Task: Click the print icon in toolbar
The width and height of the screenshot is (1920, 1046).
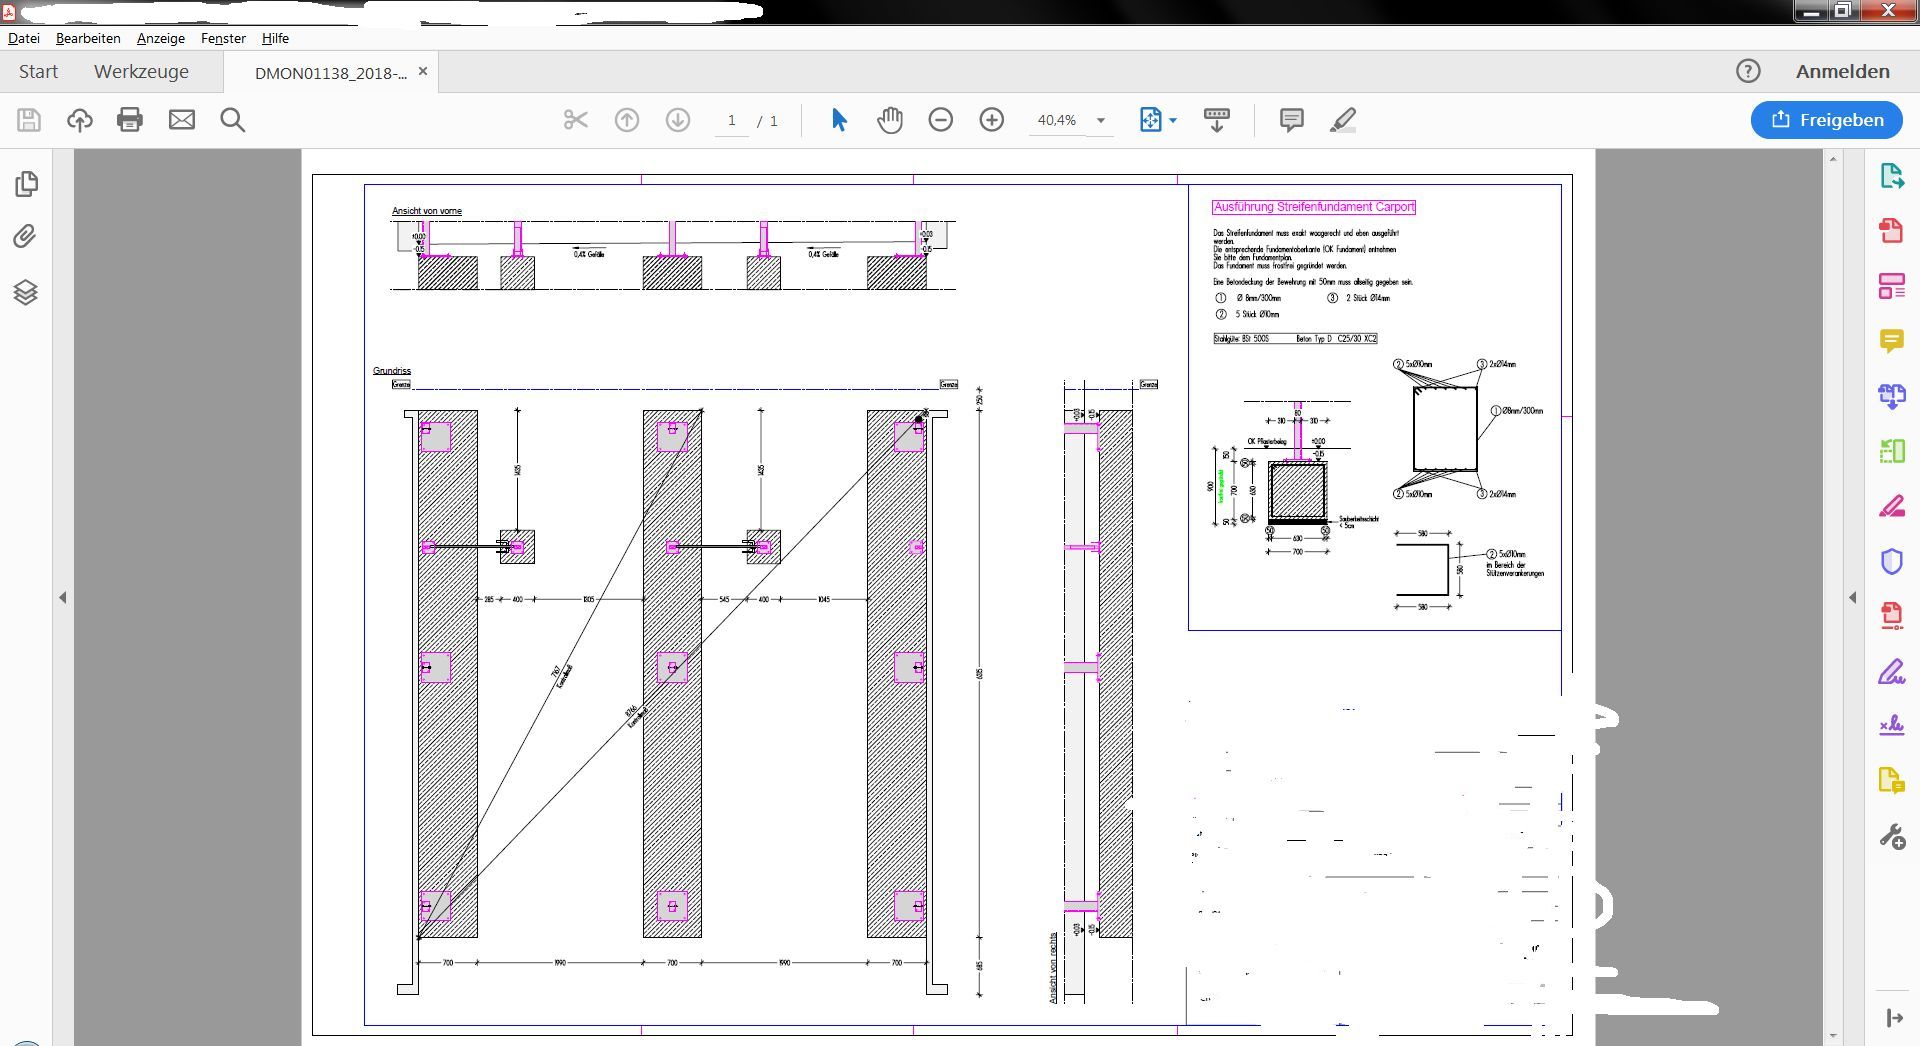Action: tap(130, 120)
